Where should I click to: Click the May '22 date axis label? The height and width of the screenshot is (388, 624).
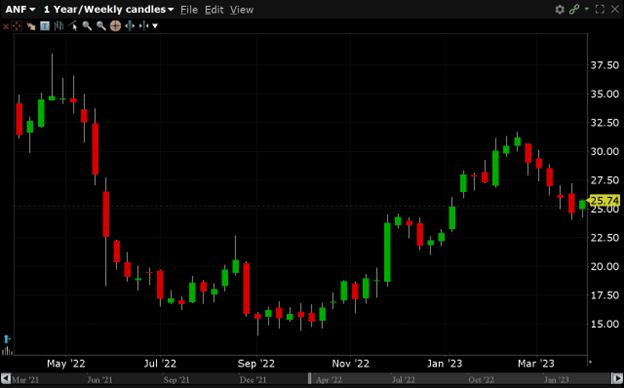point(66,364)
